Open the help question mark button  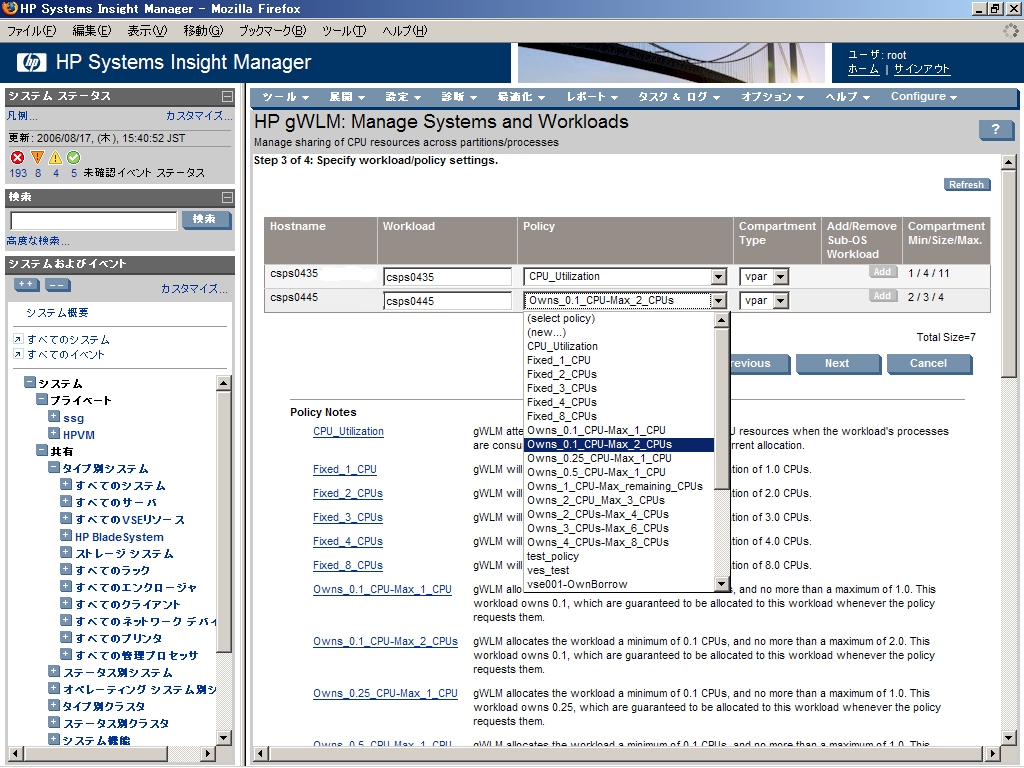(995, 129)
